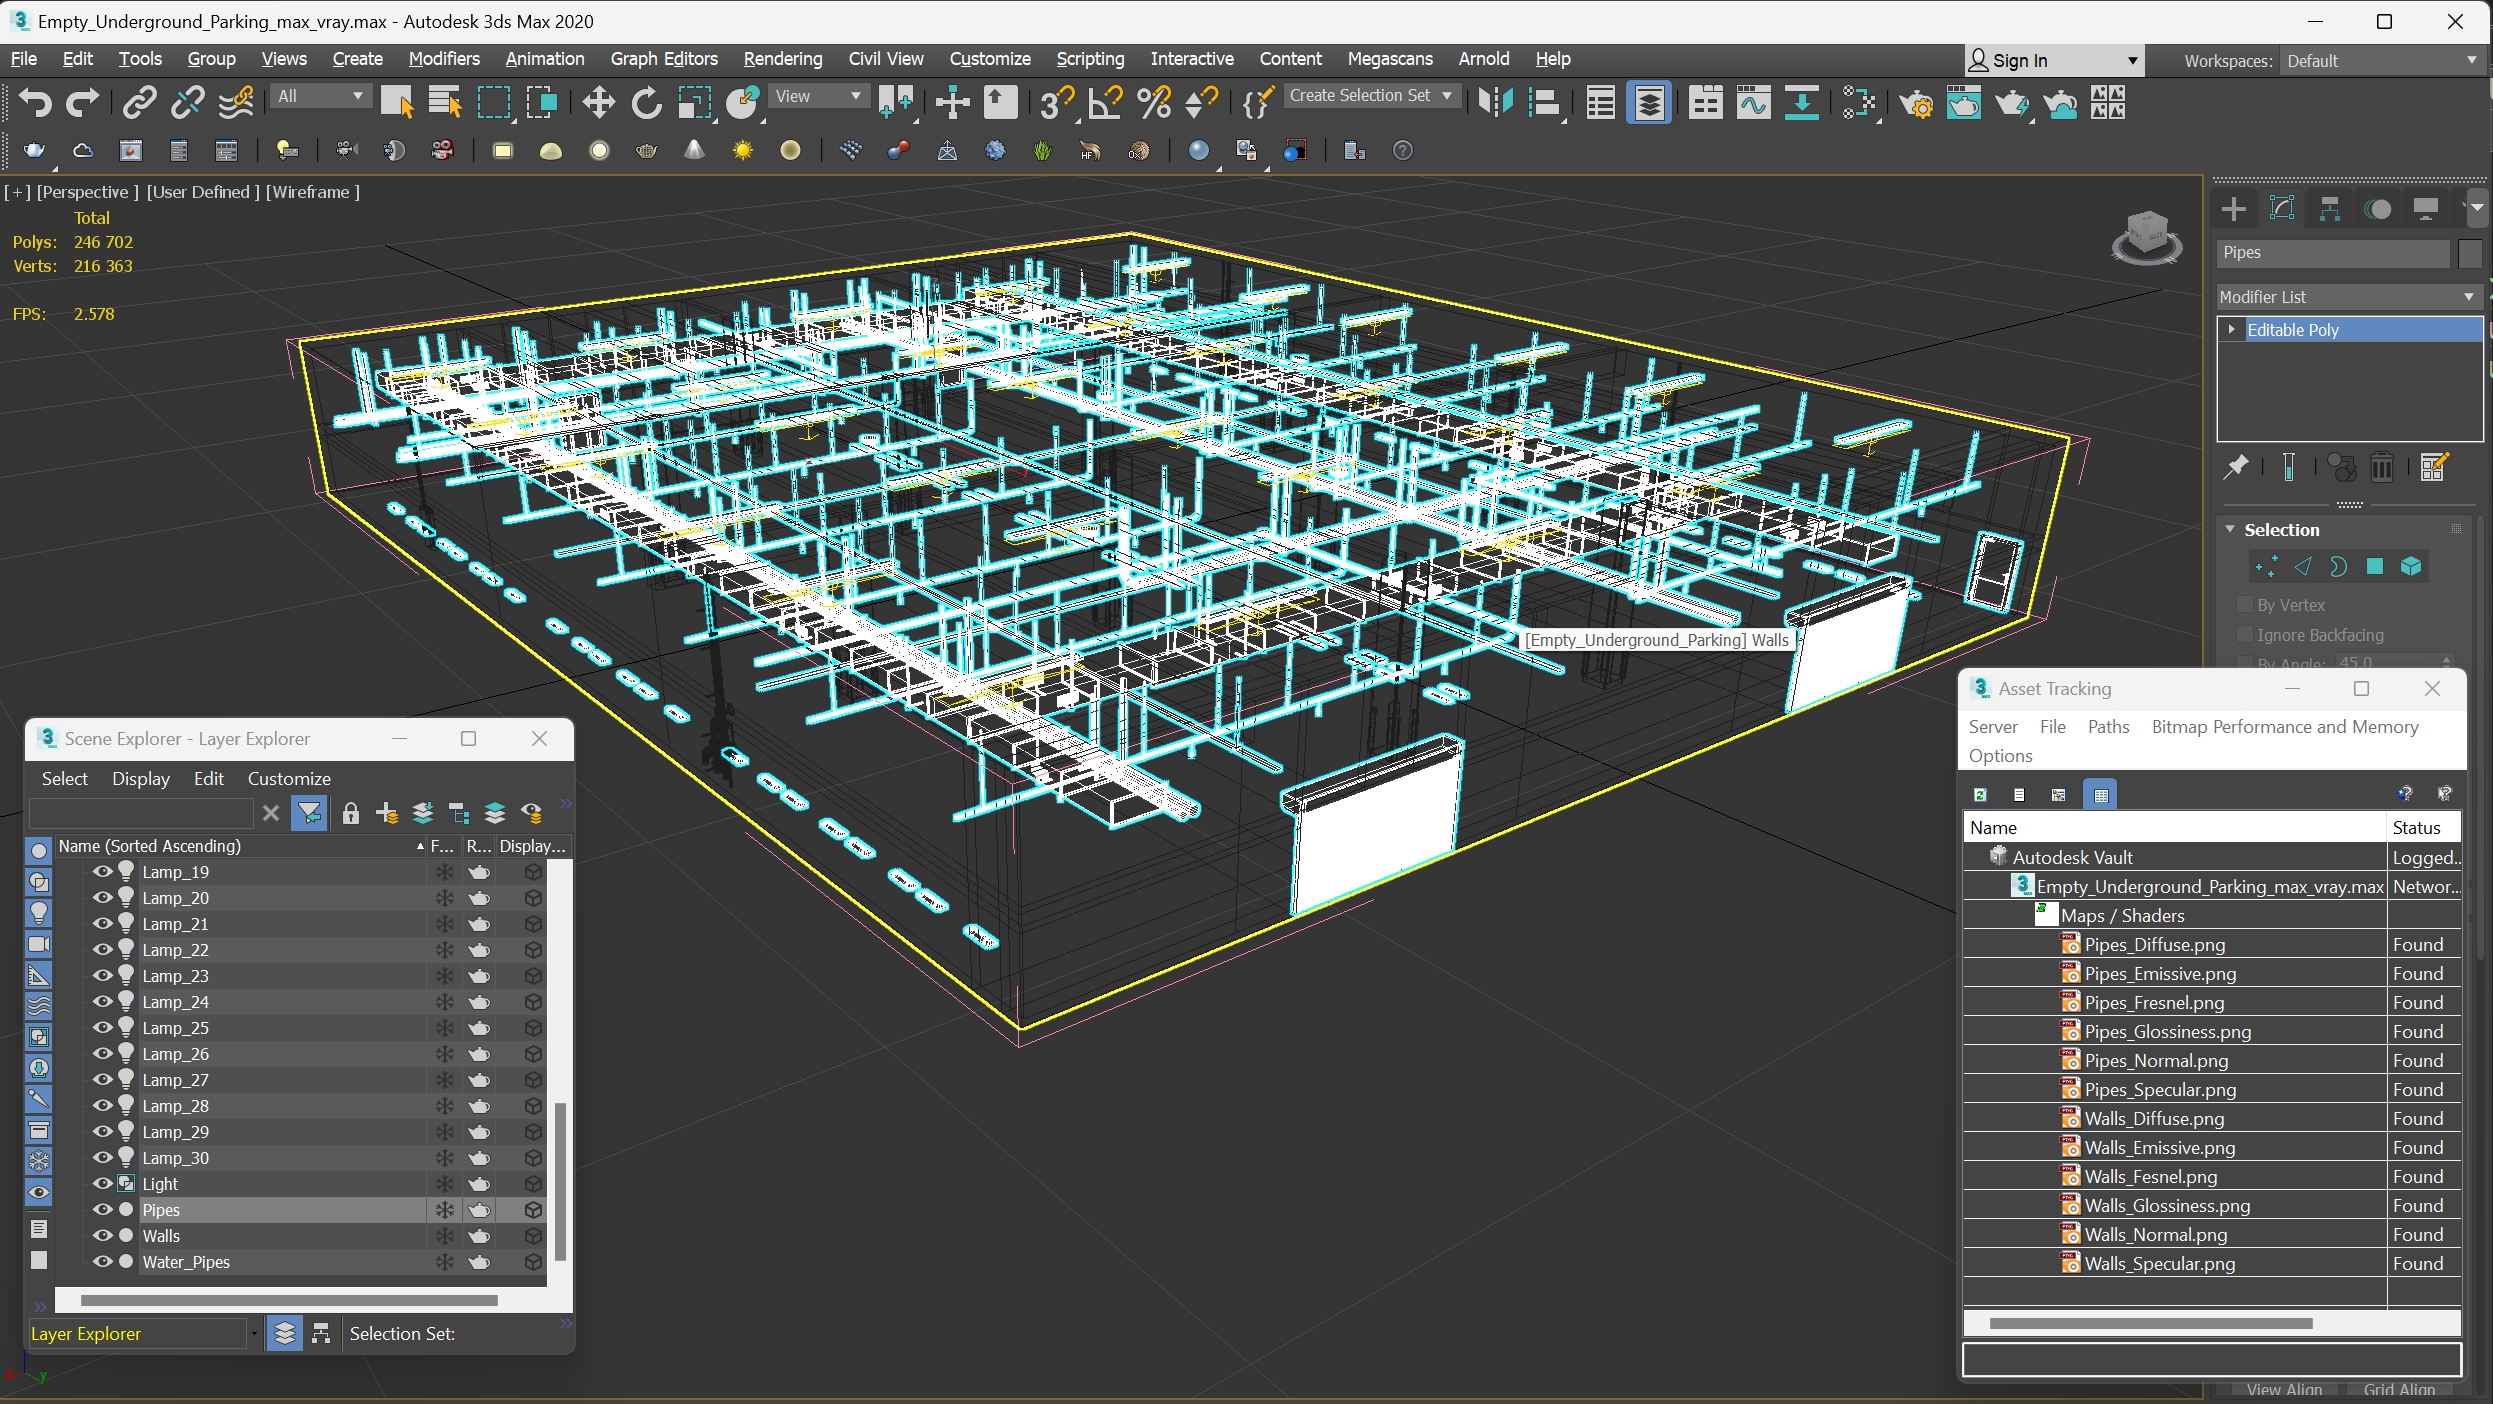2493x1404 pixels.
Task: Open the Rendering menu
Action: point(781,58)
